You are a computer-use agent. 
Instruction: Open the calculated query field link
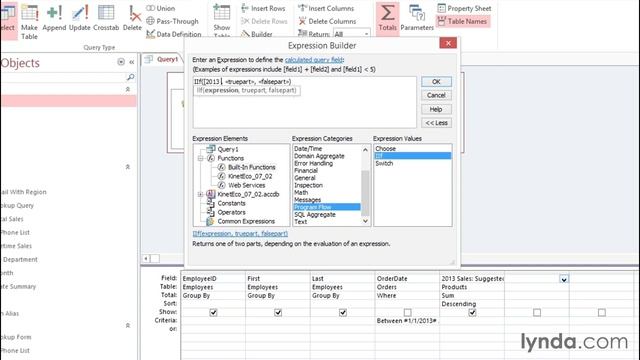(x=314, y=60)
